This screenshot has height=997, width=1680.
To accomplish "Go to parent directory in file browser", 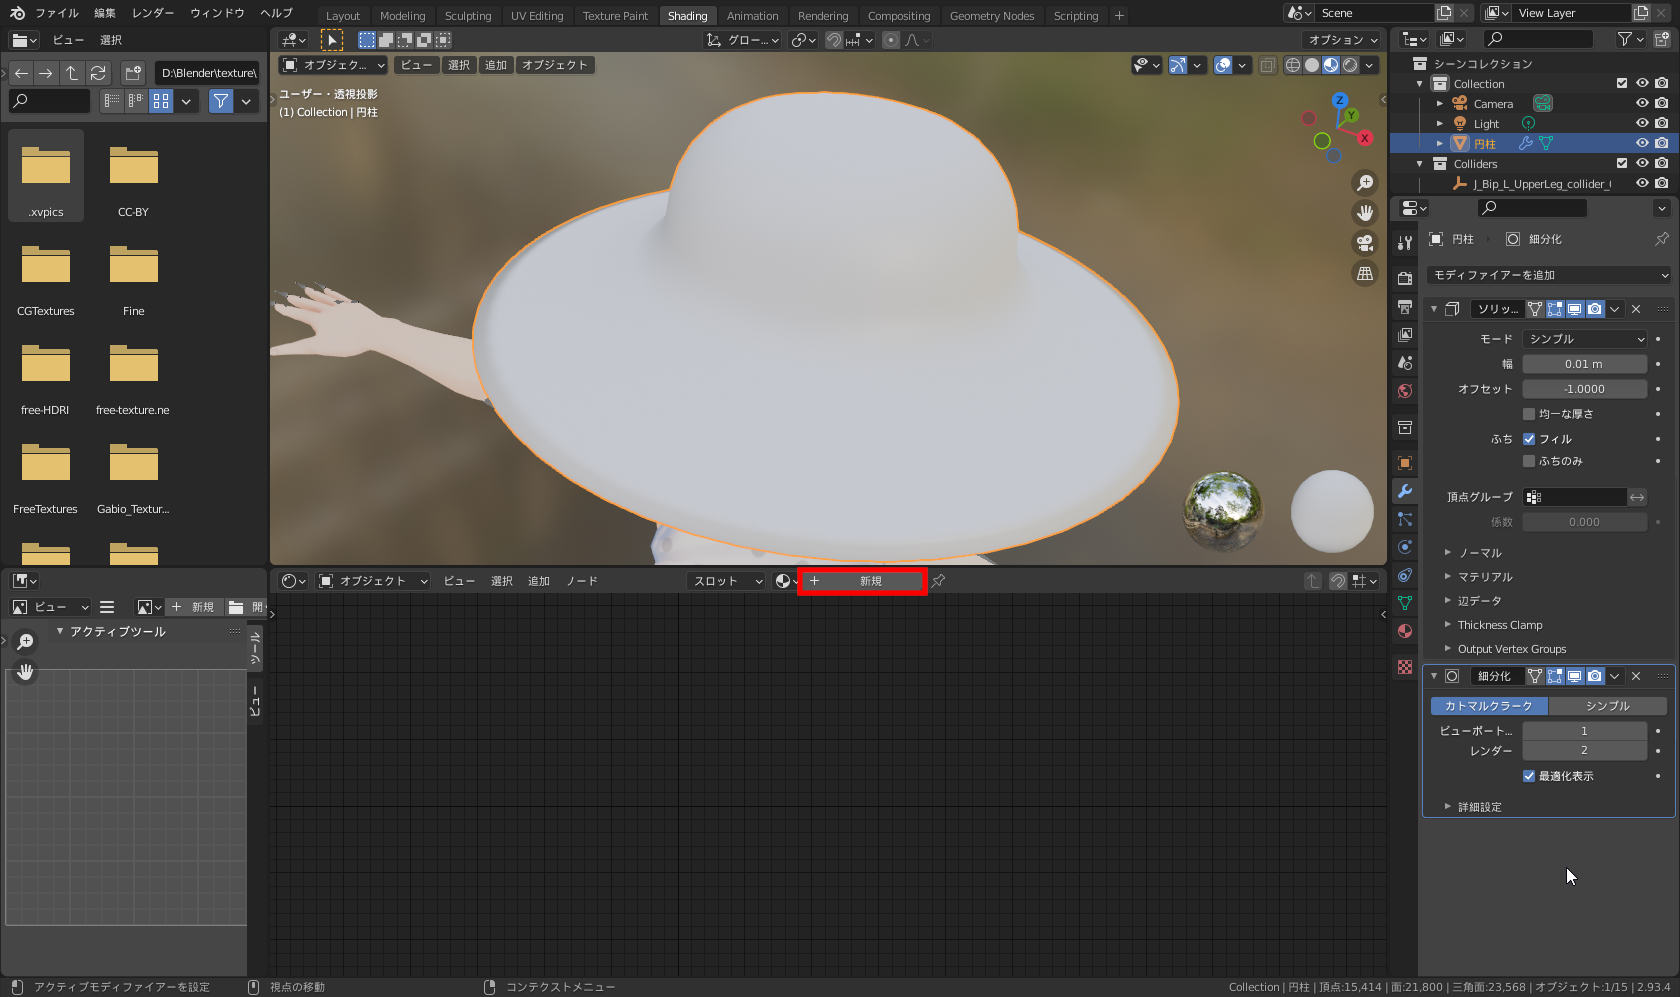I will (72, 73).
